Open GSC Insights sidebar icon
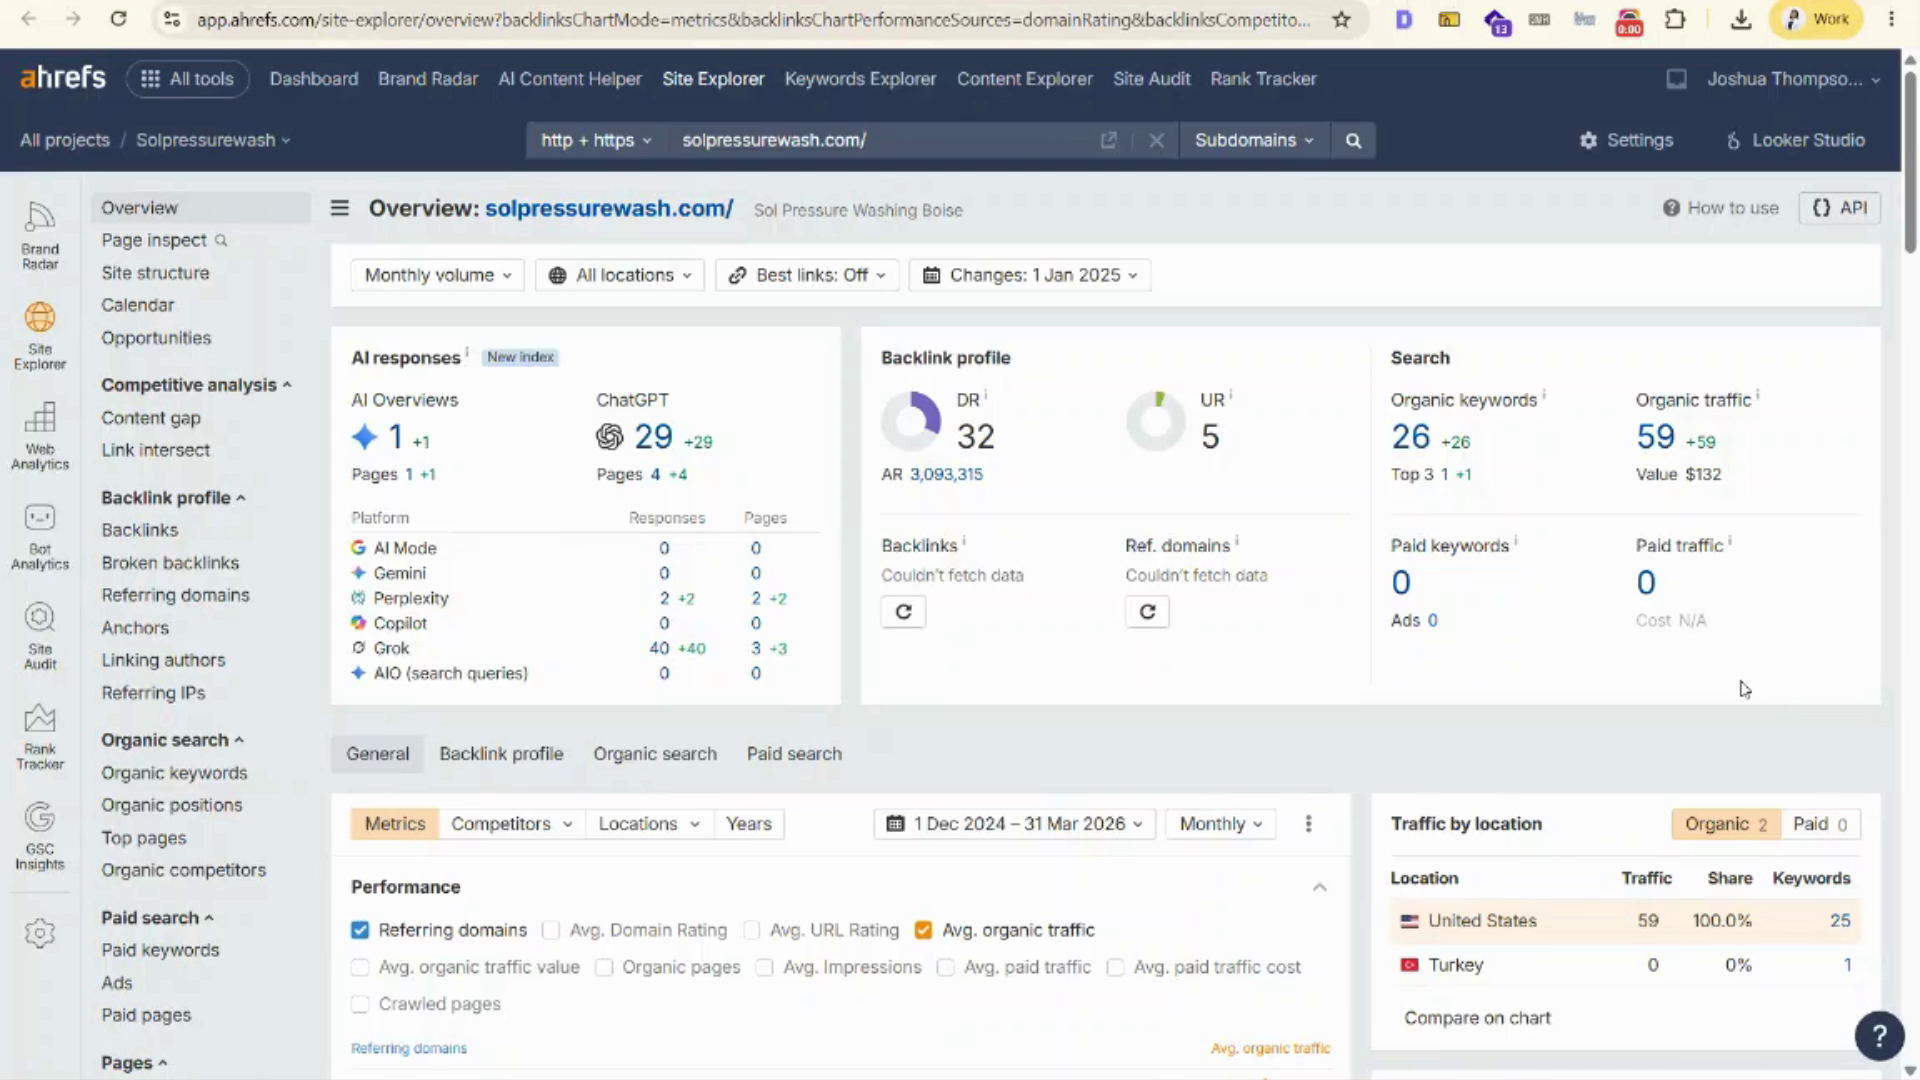This screenshot has width=1920, height=1080. (40, 835)
